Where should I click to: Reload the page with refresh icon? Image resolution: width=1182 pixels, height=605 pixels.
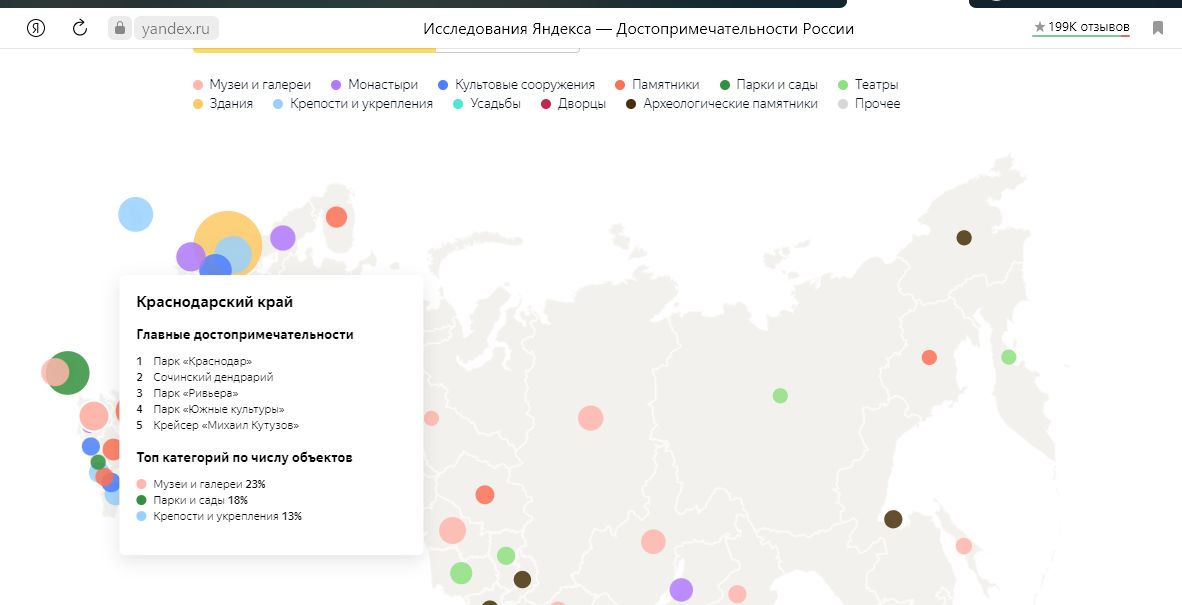(80, 28)
